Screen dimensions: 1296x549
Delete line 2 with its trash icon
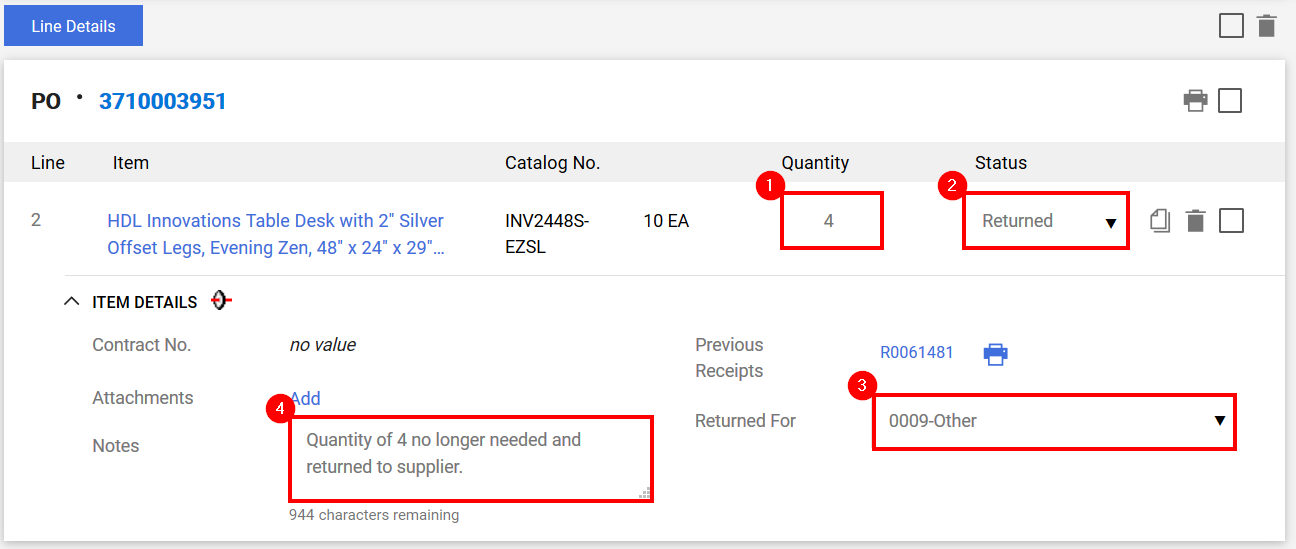tap(1195, 221)
